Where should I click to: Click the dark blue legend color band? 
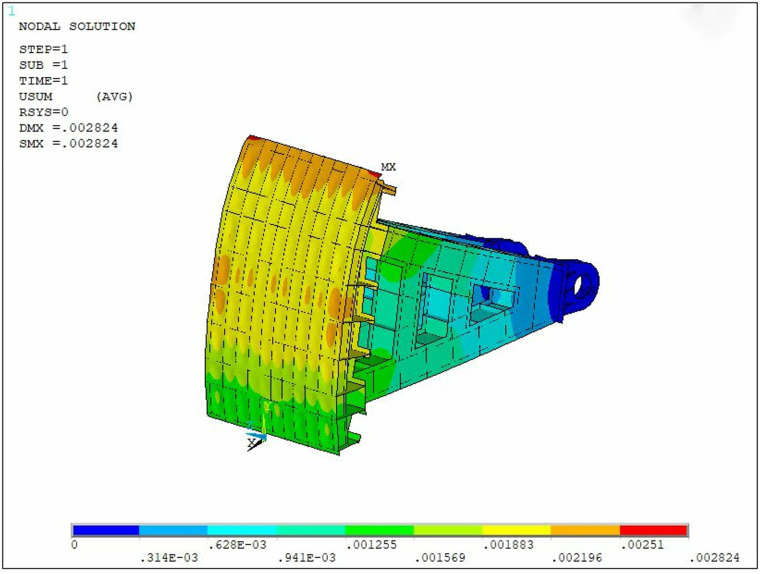click(106, 530)
